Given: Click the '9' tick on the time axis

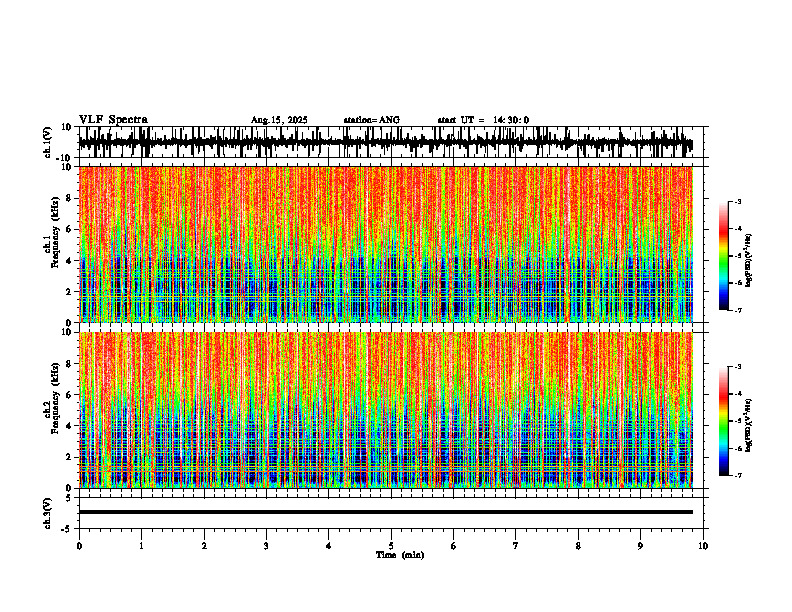Looking at the screenshot, I should [641, 546].
